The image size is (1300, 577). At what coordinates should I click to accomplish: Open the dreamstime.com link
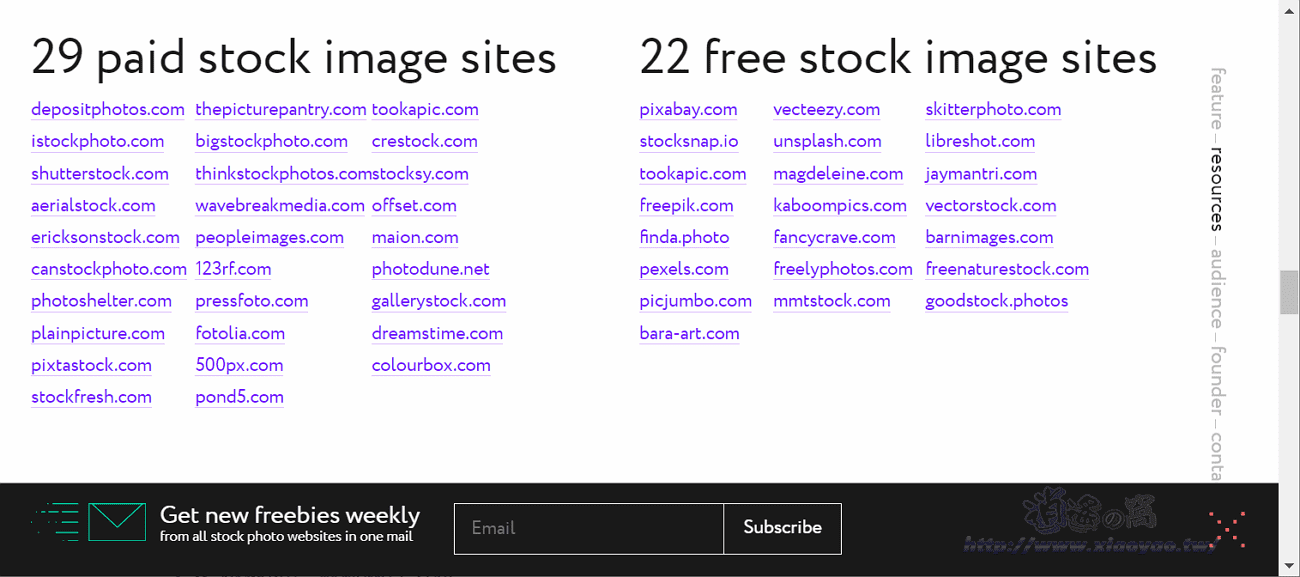(x=437, y=334)
